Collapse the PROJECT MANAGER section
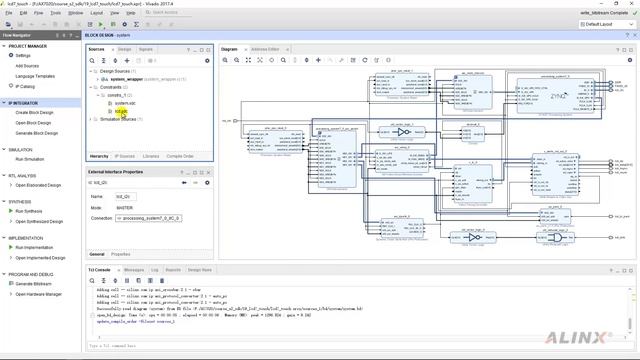The width and height of the screenshot is (640, 360). [x=4, y=46]
